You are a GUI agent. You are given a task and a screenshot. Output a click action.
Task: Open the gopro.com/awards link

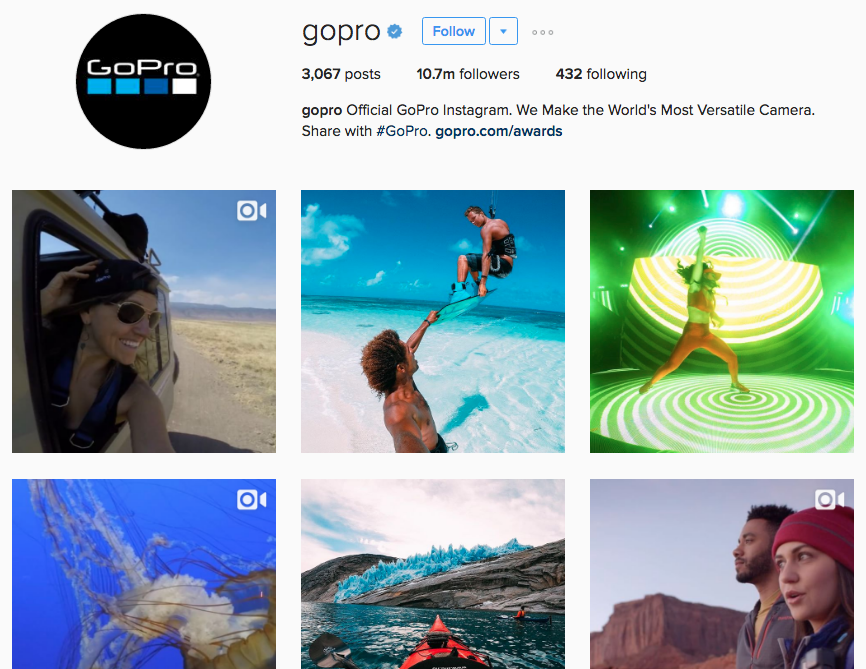click(499, 131)
